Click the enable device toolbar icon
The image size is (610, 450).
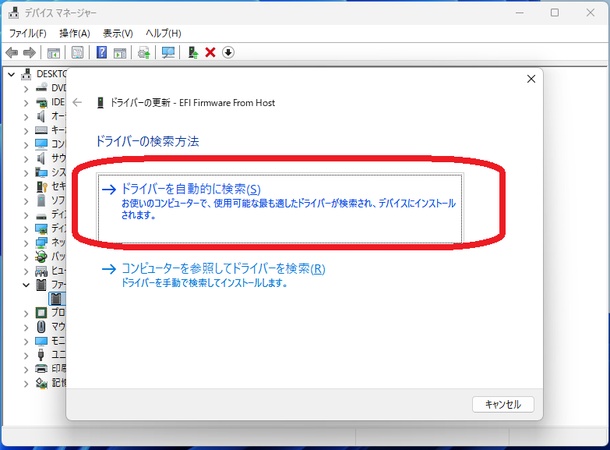click(x=193, y=52)
